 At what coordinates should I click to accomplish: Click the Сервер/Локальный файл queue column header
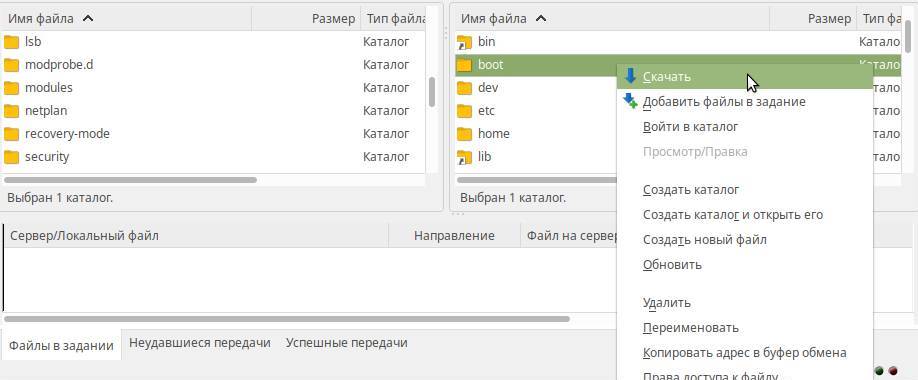point(196,236)
